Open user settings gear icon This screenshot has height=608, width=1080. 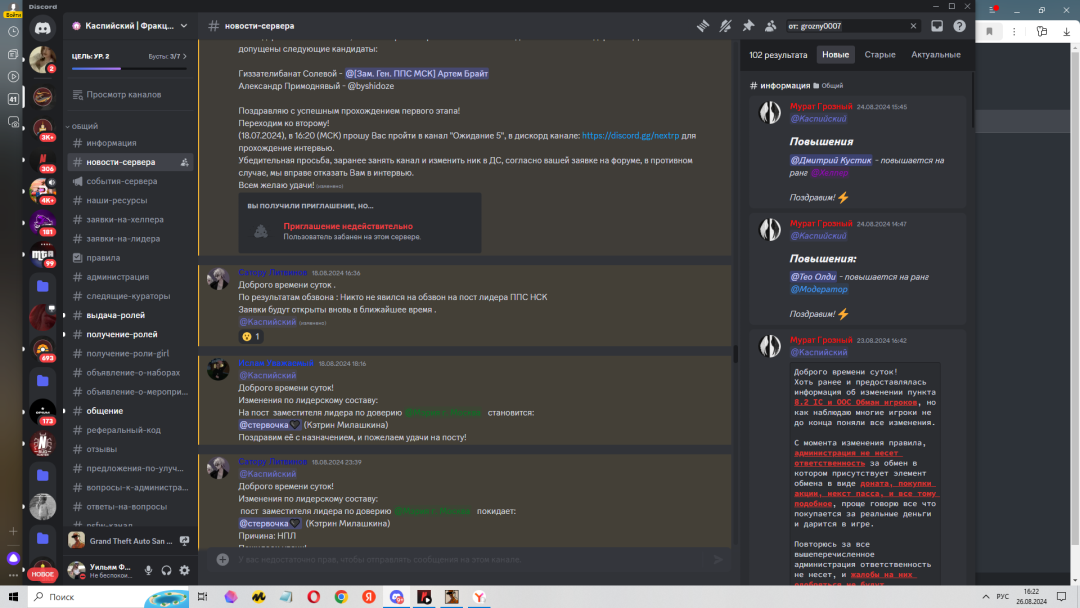185,570
